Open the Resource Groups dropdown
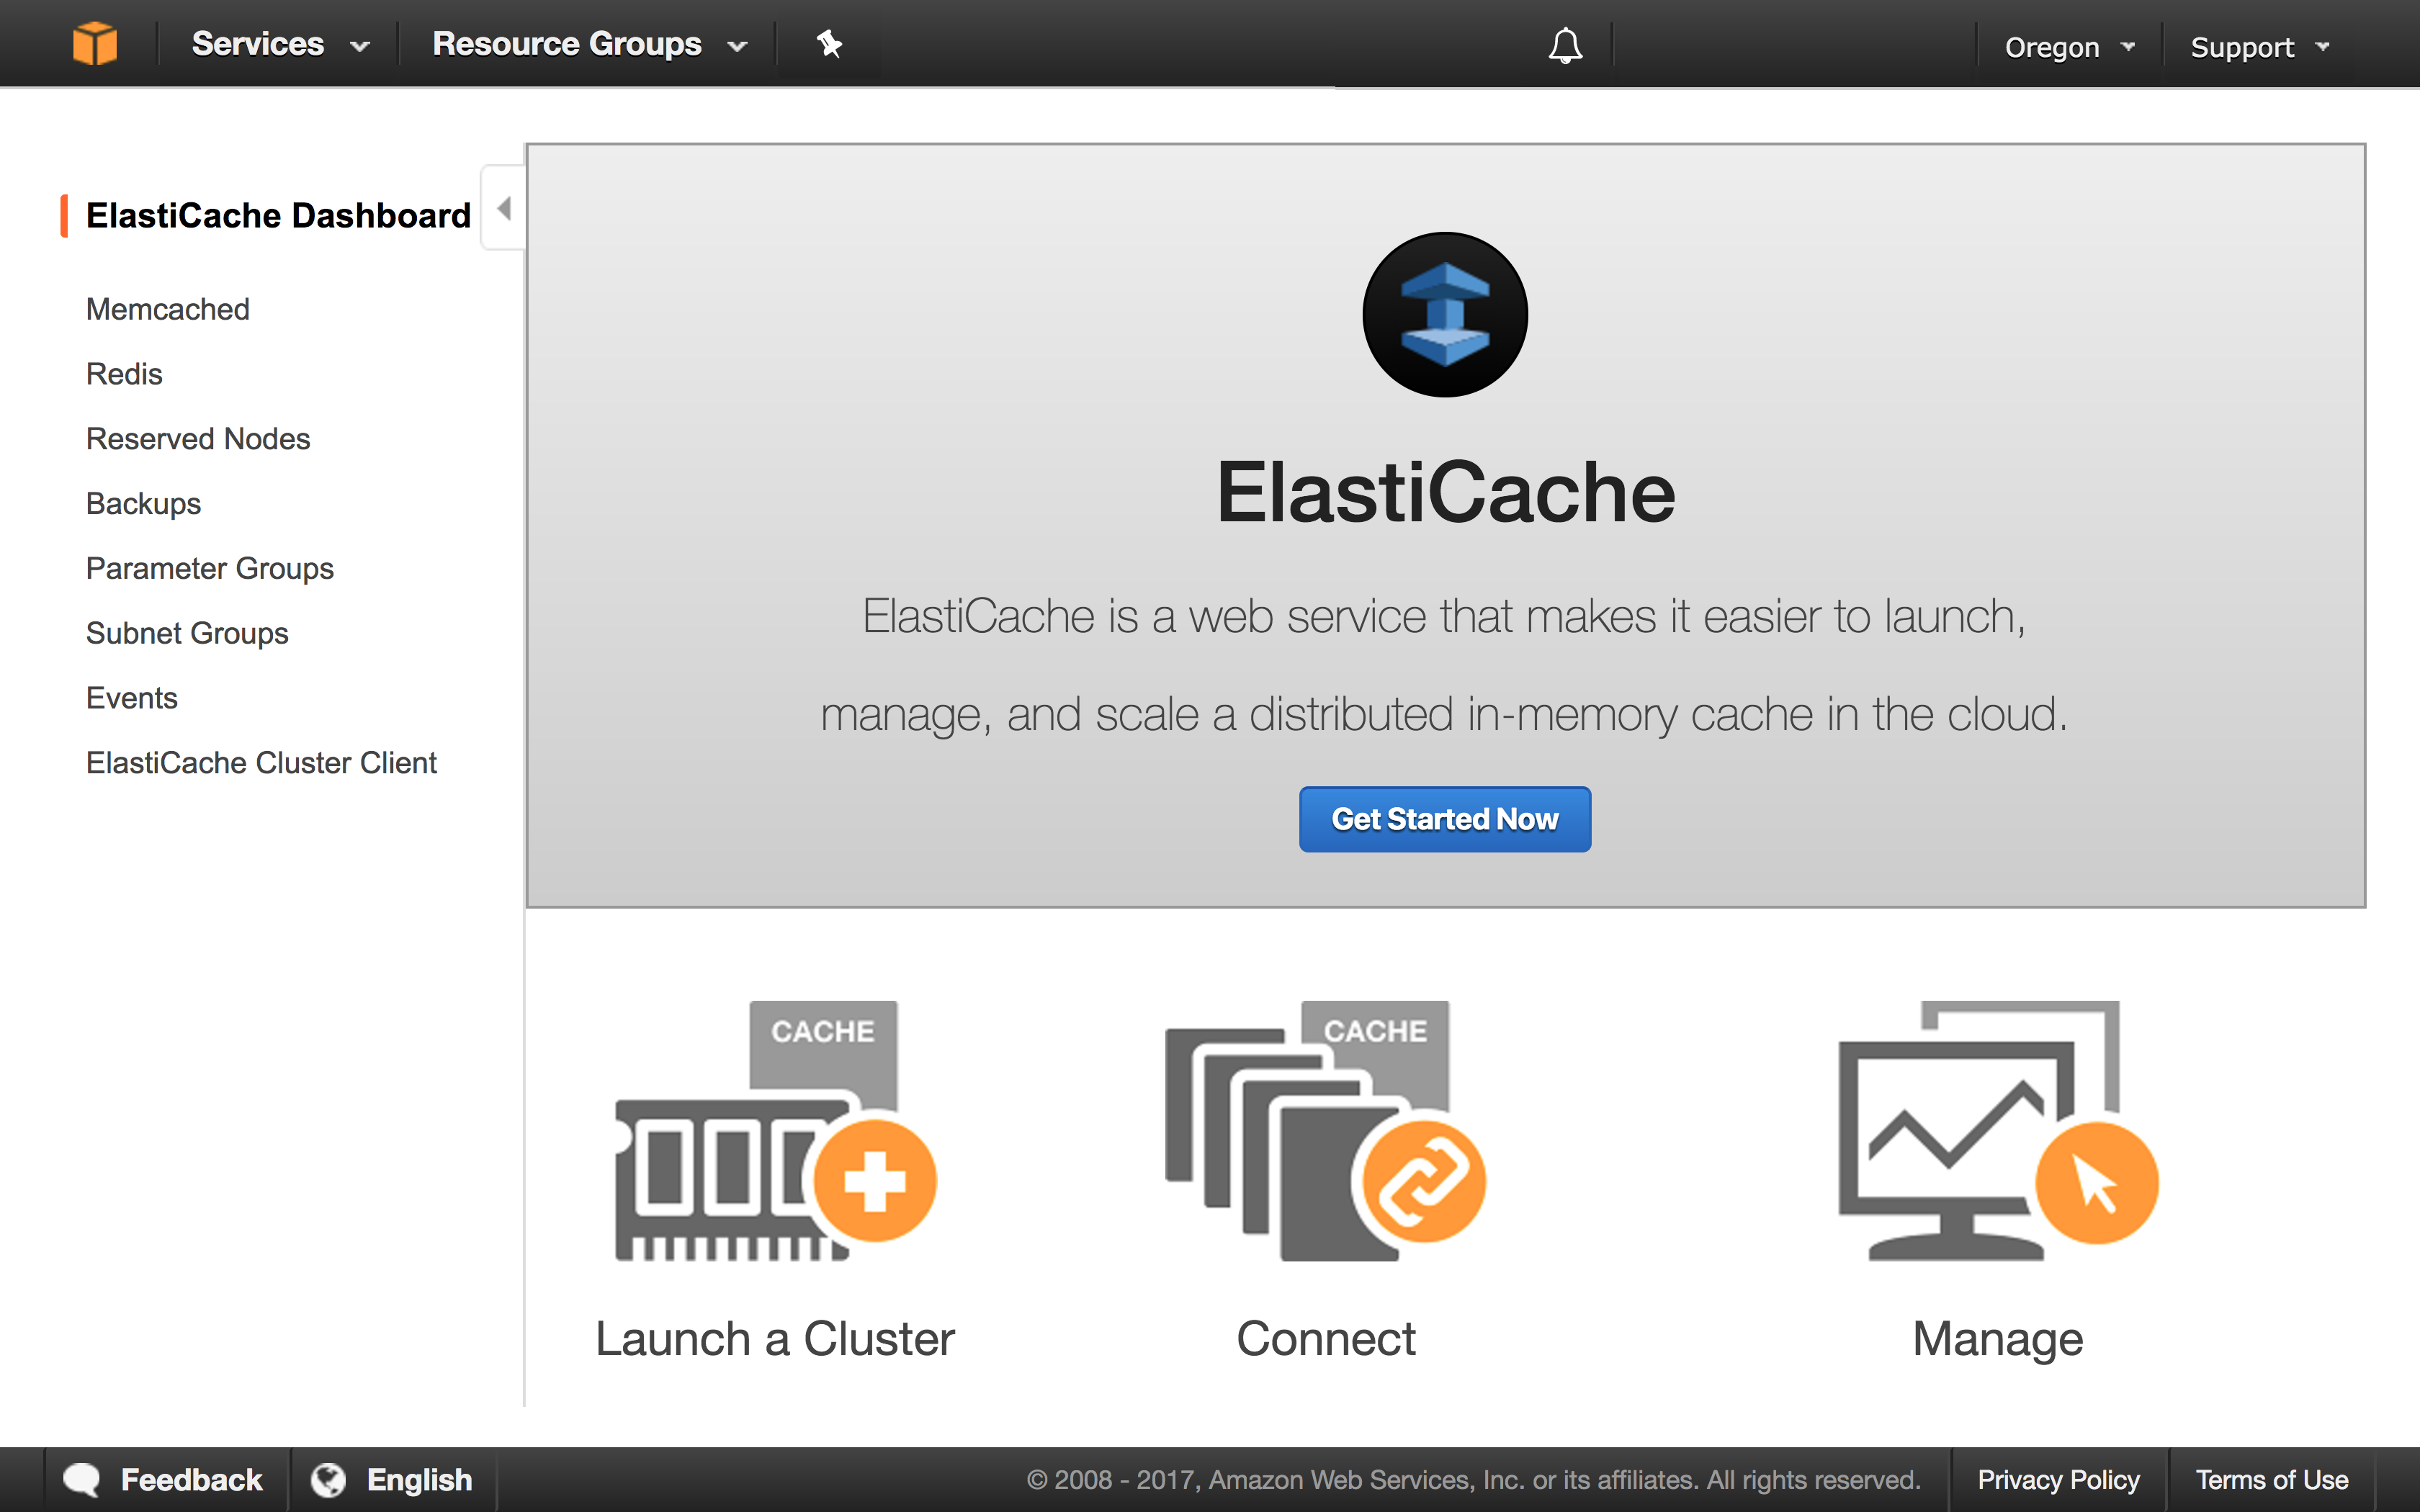Viewport: 2420px width, 1512px height. (x=590, y=44)
